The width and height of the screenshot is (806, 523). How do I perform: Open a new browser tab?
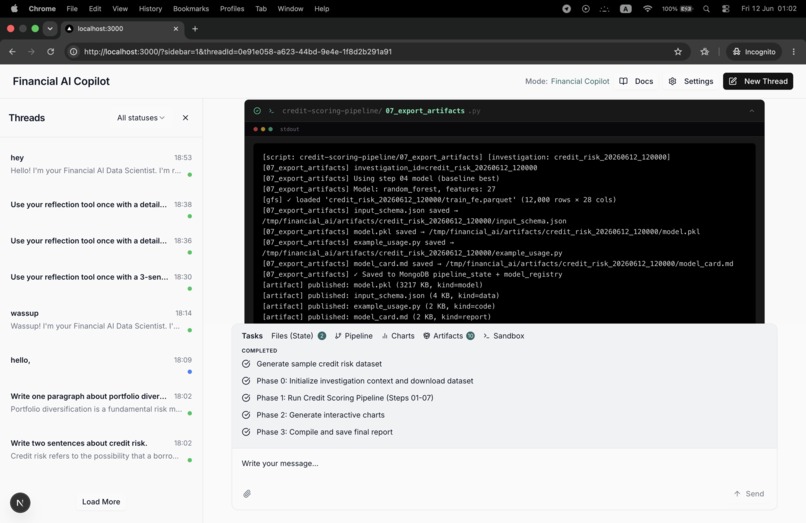(x=195, y=29)
